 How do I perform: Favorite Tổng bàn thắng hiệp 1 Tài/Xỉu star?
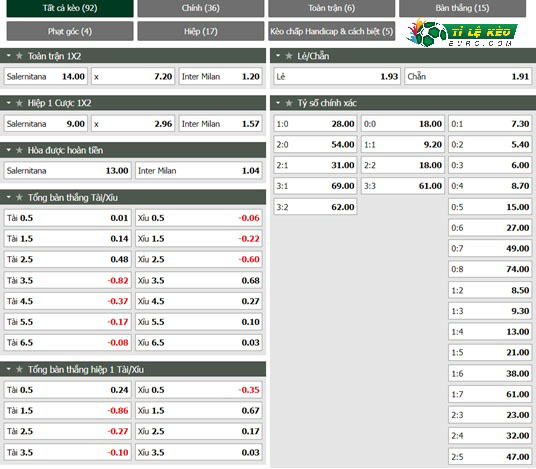tap(19, 369)
